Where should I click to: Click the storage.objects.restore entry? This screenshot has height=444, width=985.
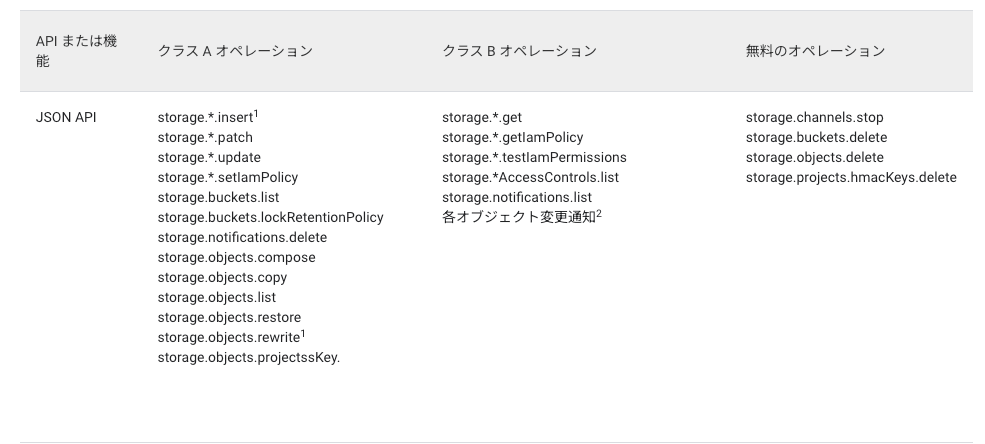point(229,317)
